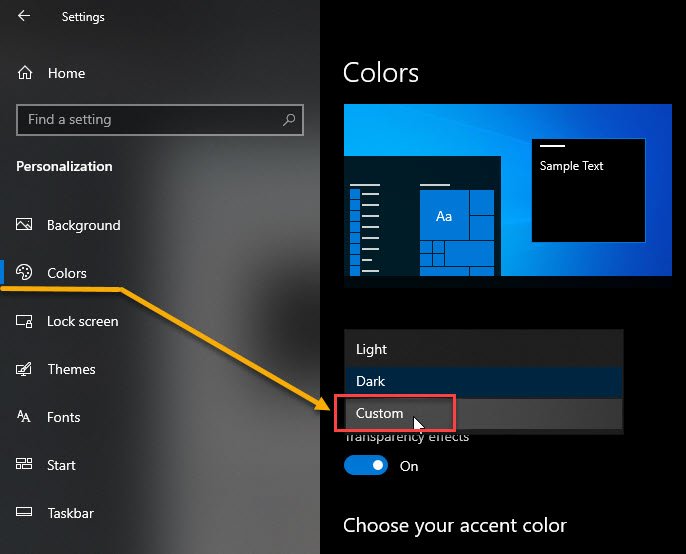The height and width of the screenshot is (554, 686).
Task: Click the Aa tile in preview
Action: [x=444, y=215]
